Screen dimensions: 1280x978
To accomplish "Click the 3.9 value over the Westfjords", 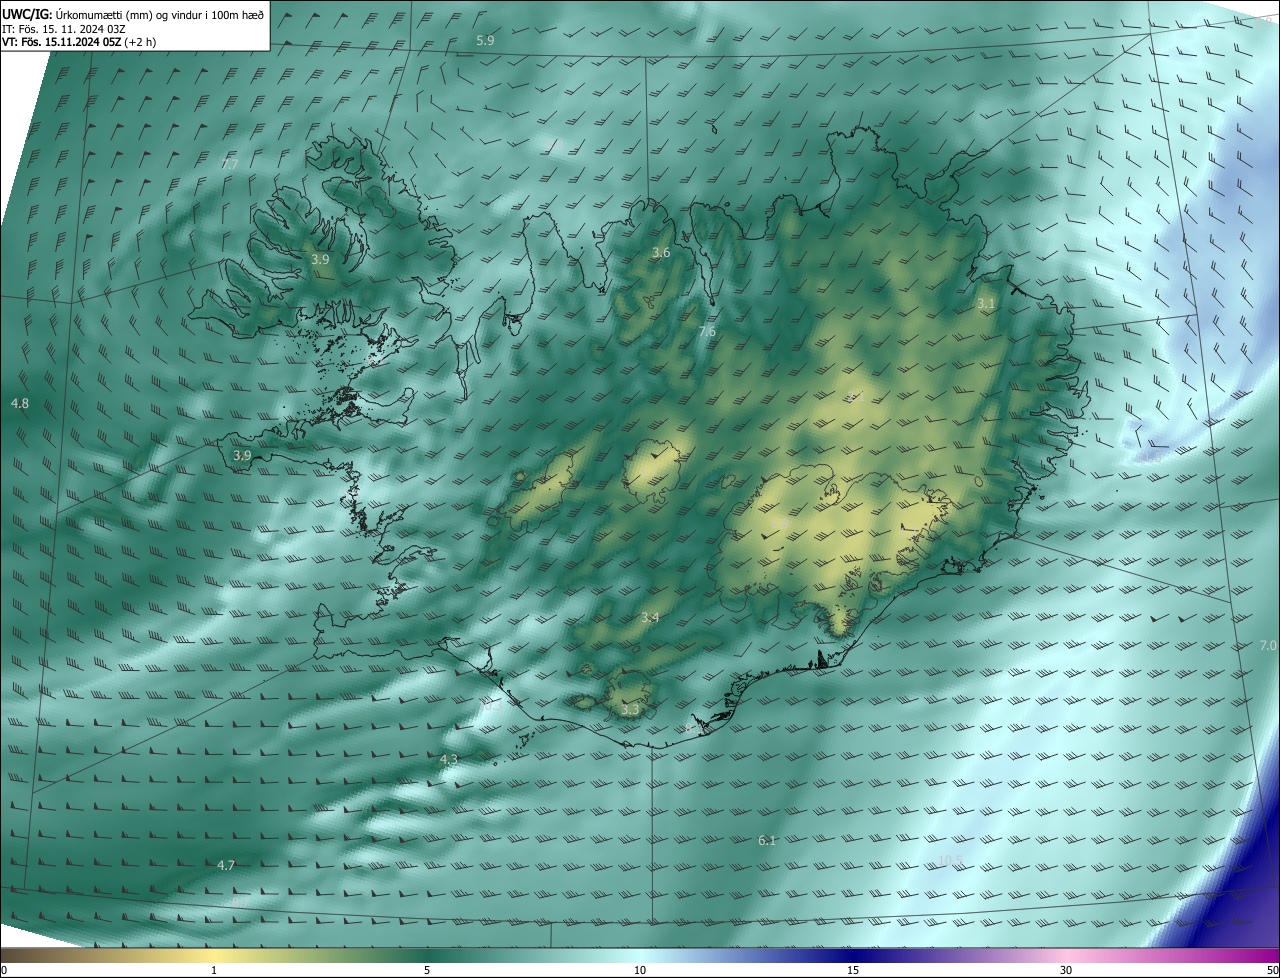I will tap(320, 259).
